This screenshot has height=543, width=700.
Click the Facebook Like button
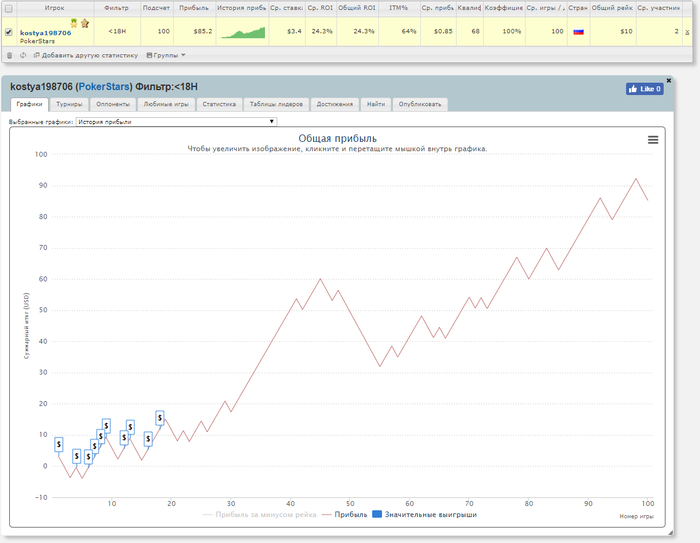644,89
